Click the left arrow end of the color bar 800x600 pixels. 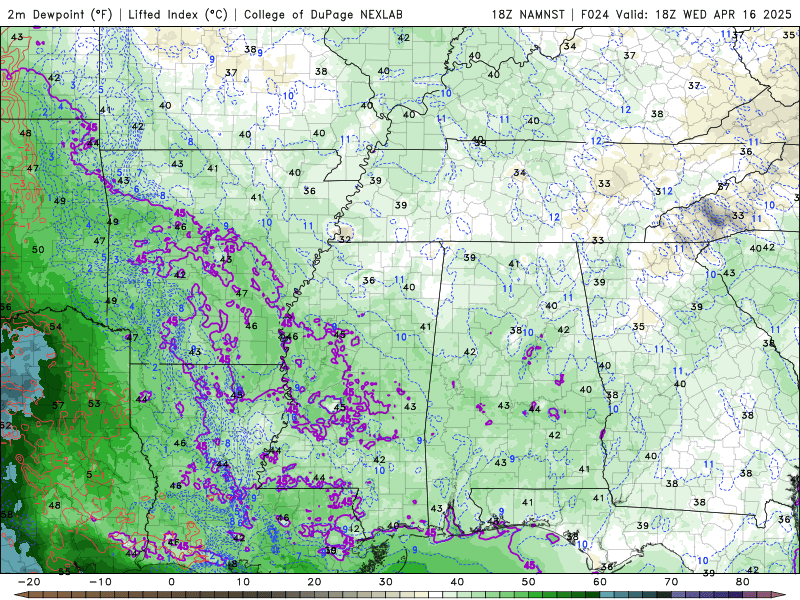(x=21, y=594)
